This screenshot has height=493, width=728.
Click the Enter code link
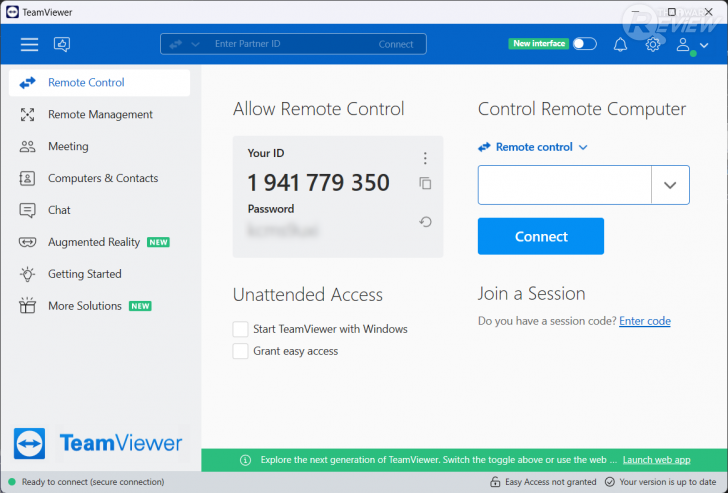(x=645, y=321)
